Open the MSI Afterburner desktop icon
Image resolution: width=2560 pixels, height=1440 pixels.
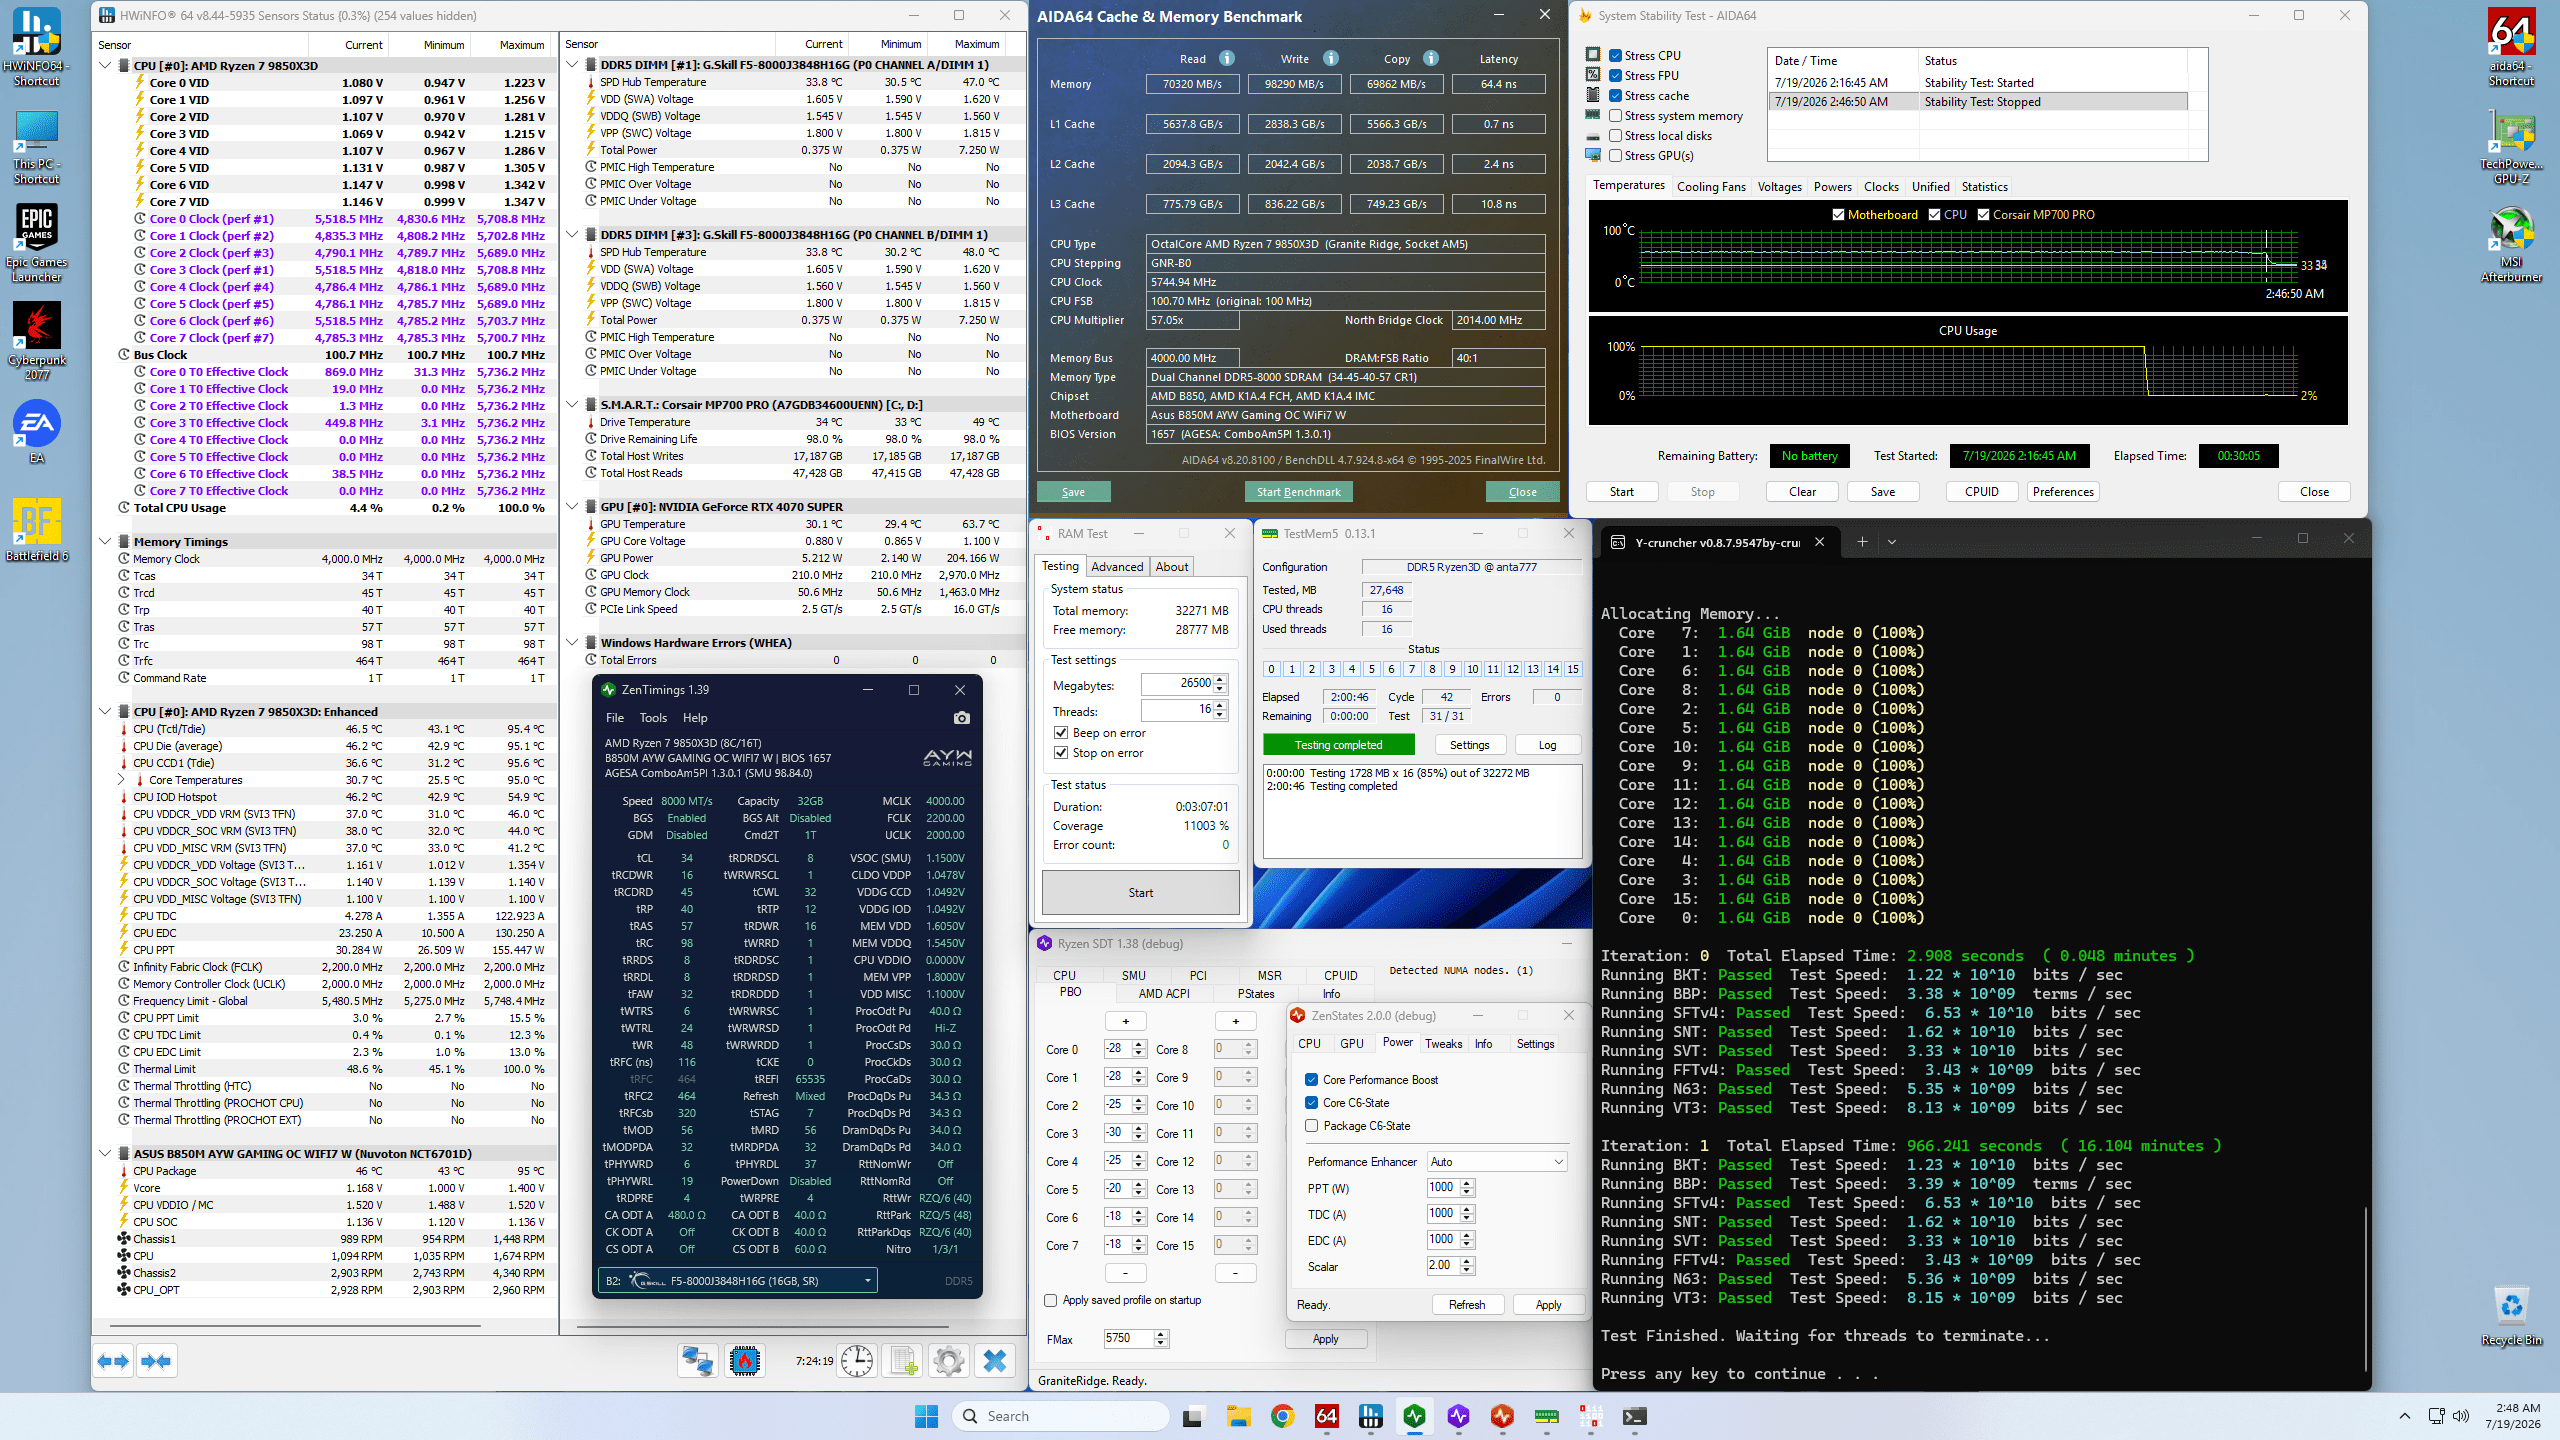pyautogui.click(x=2511, y=244)
